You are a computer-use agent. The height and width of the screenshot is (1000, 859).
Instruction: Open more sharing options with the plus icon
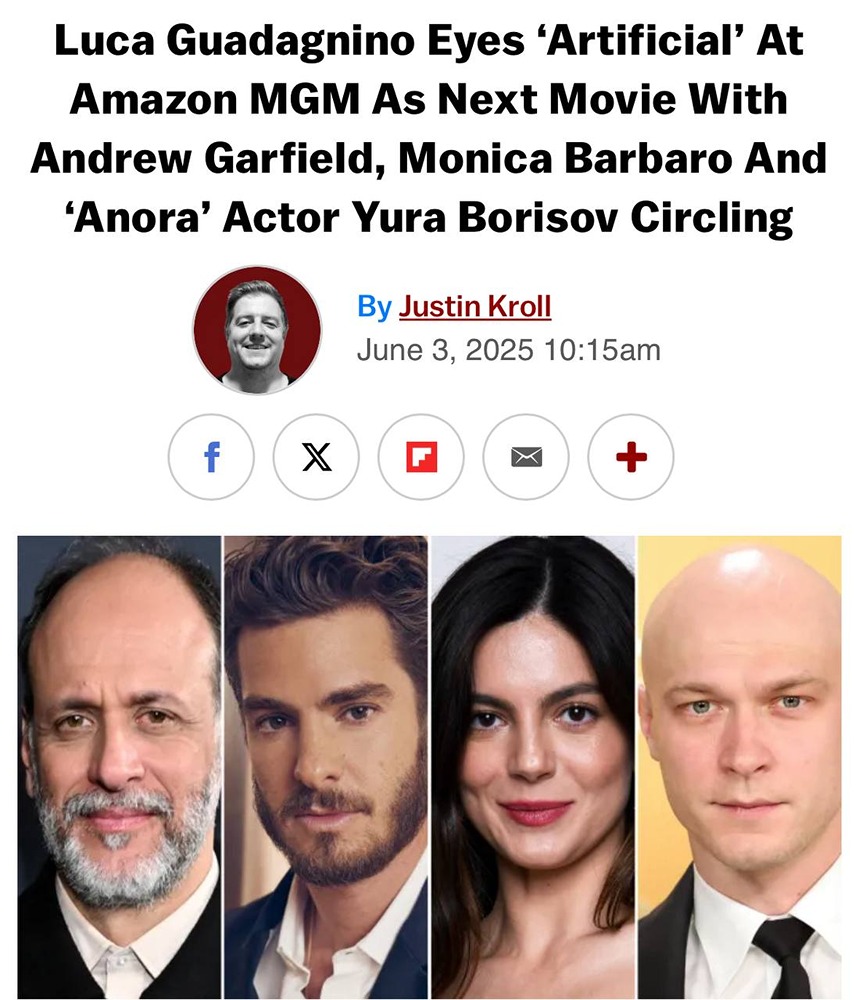[x=631, y=457]
